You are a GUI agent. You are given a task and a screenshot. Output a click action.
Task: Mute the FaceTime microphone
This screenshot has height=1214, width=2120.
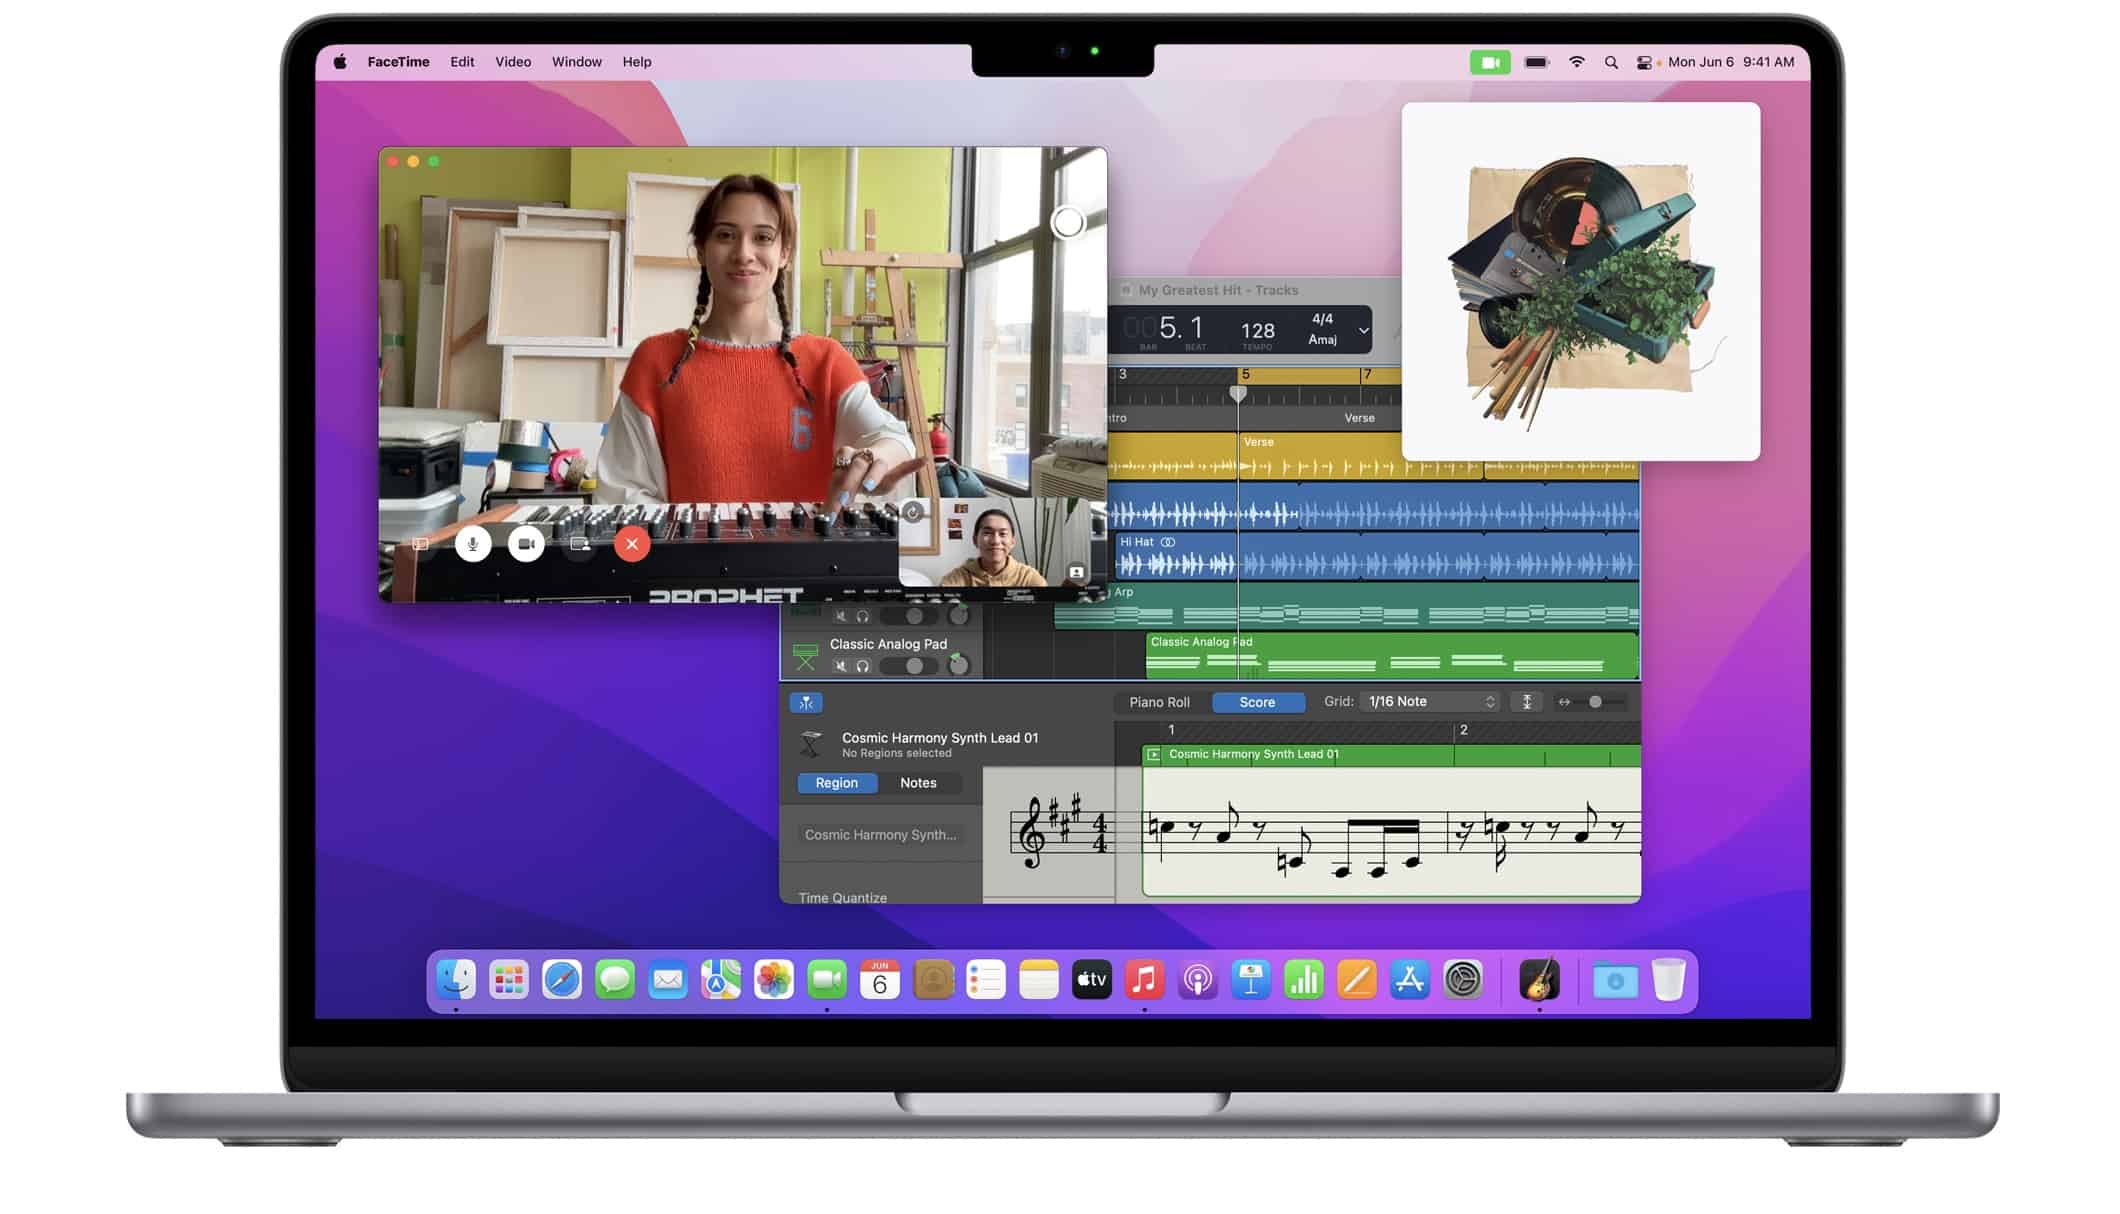[x=473, y=544]
